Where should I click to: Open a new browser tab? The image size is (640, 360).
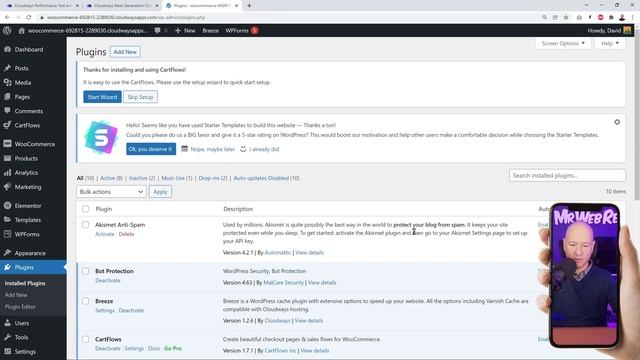pyautogui.click(x=249, y=6)
